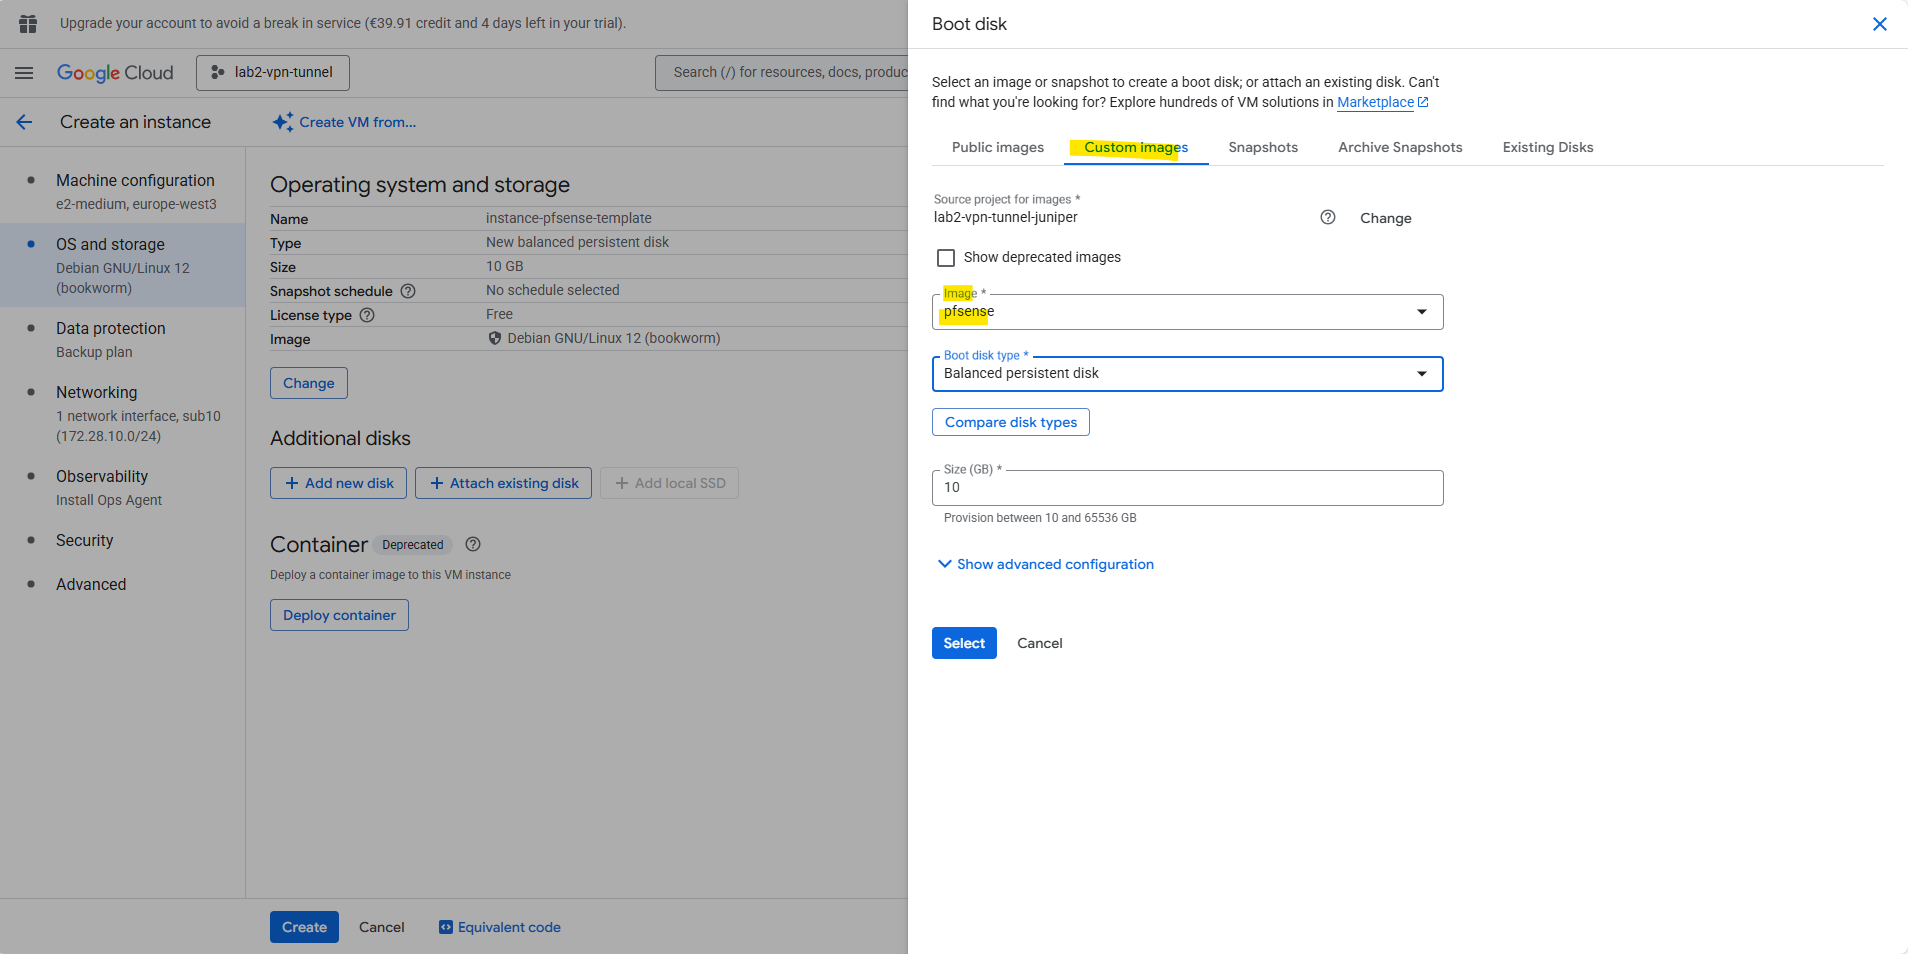Open the hamburger navigation menu
Image resolution: width=1908 pixels, height=954 pixels.
24,73
